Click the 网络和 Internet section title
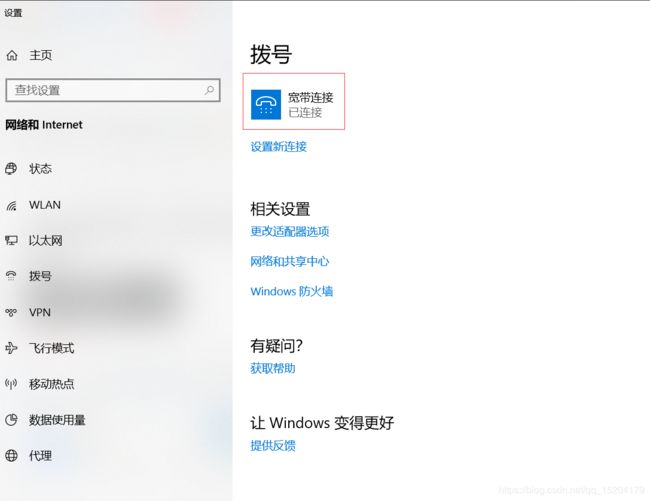The image size is (650, 501). click(44, 125)
